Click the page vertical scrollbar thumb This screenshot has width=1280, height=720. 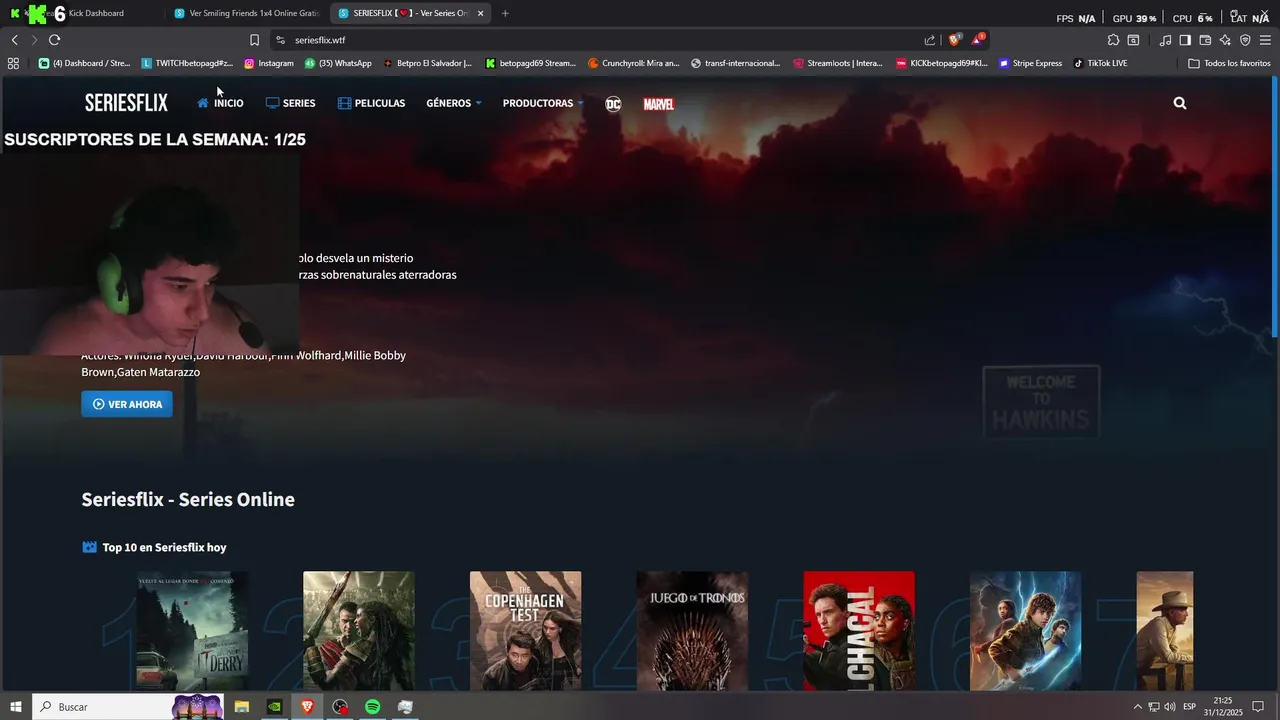1274,208
